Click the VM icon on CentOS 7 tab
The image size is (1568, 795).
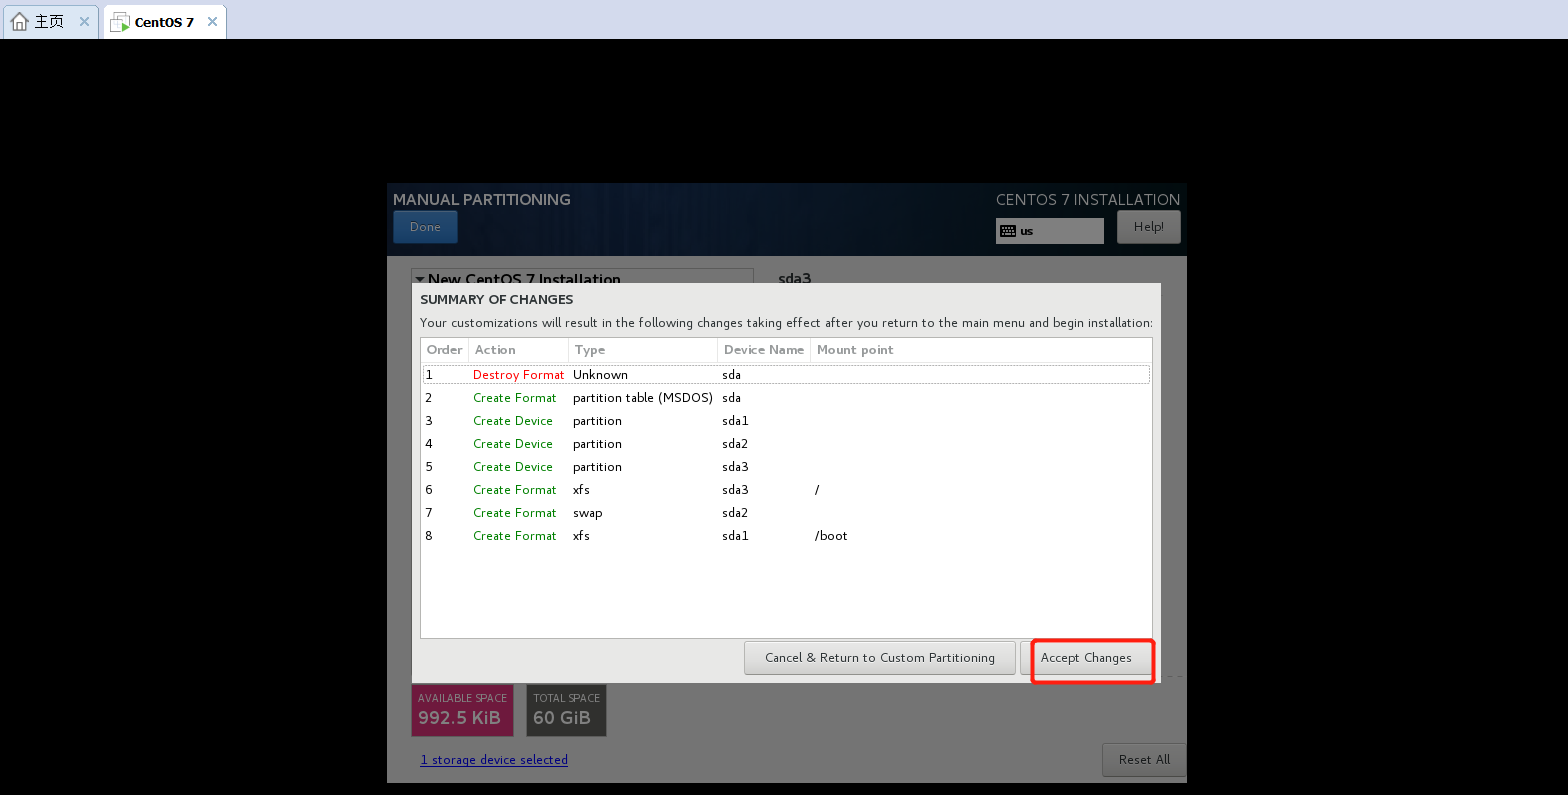point(120,22)
